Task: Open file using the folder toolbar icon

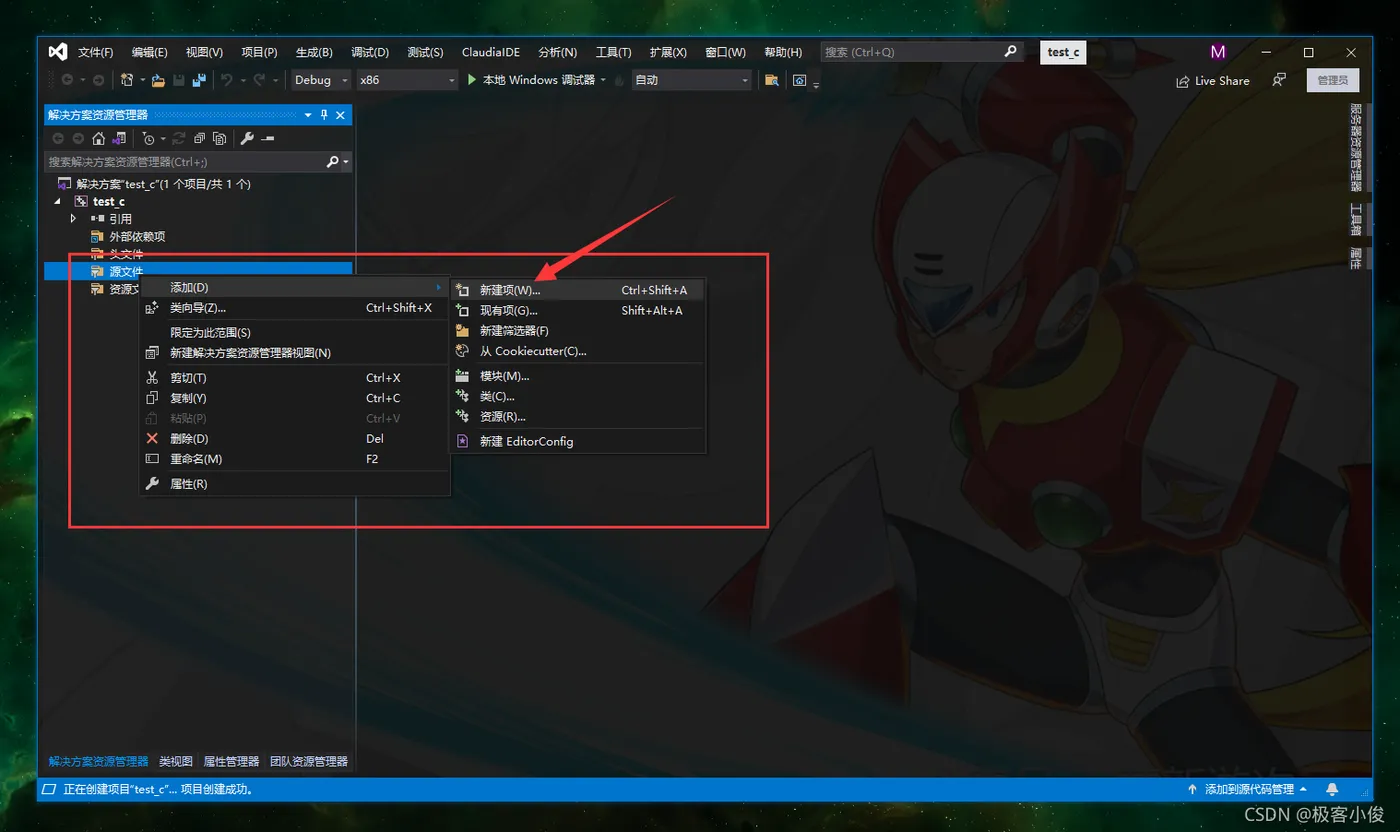Action: tap(159, 80)
